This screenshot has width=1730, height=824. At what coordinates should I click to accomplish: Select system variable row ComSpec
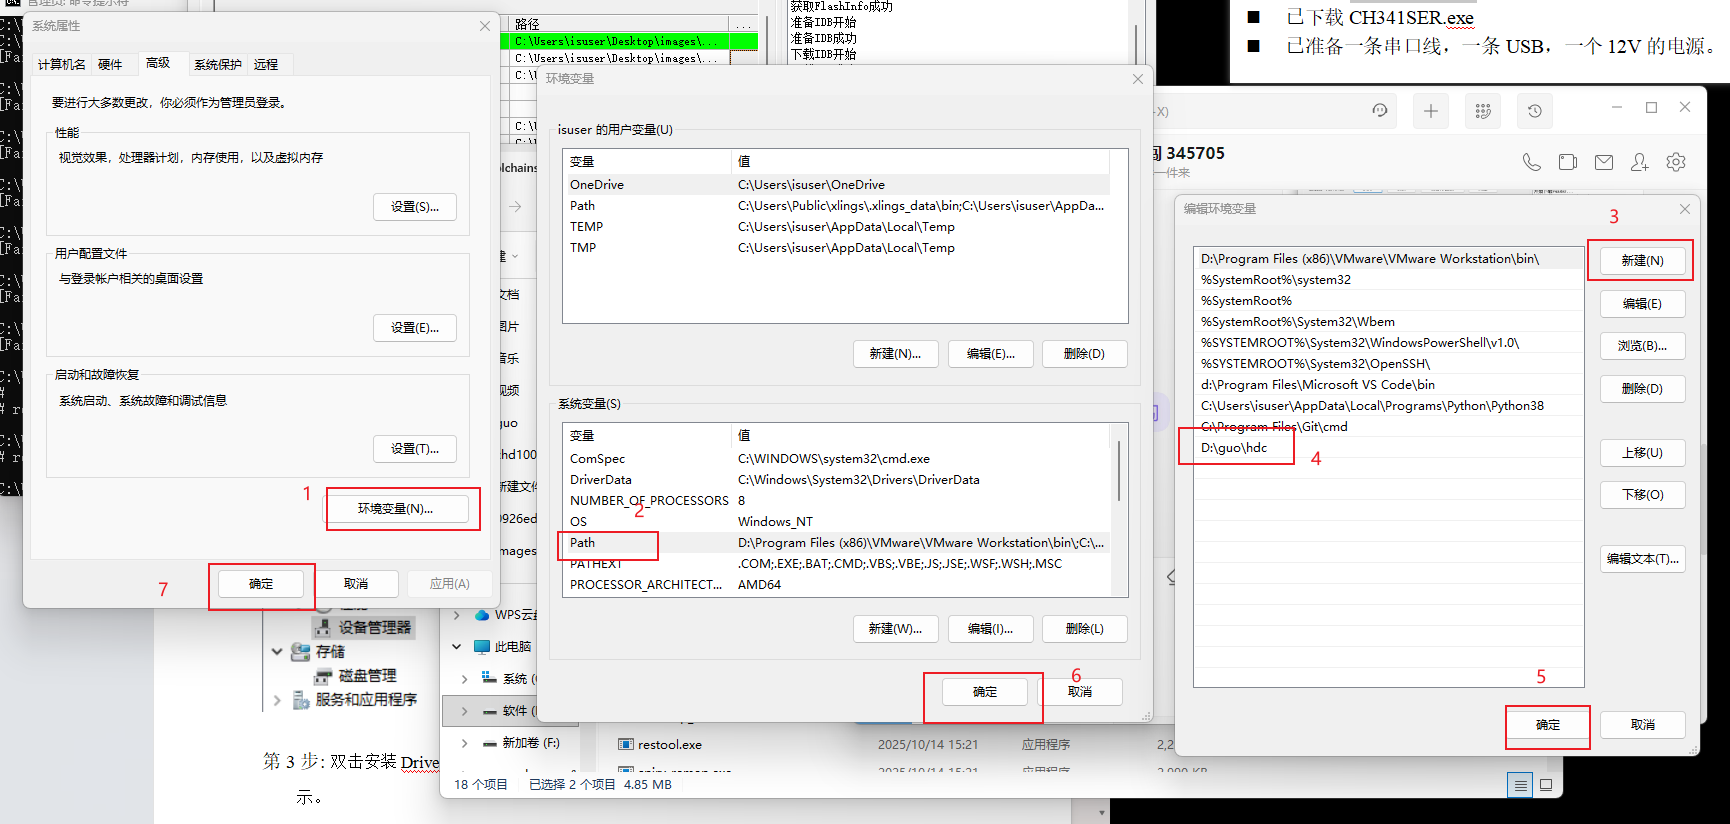coord(837,459)
